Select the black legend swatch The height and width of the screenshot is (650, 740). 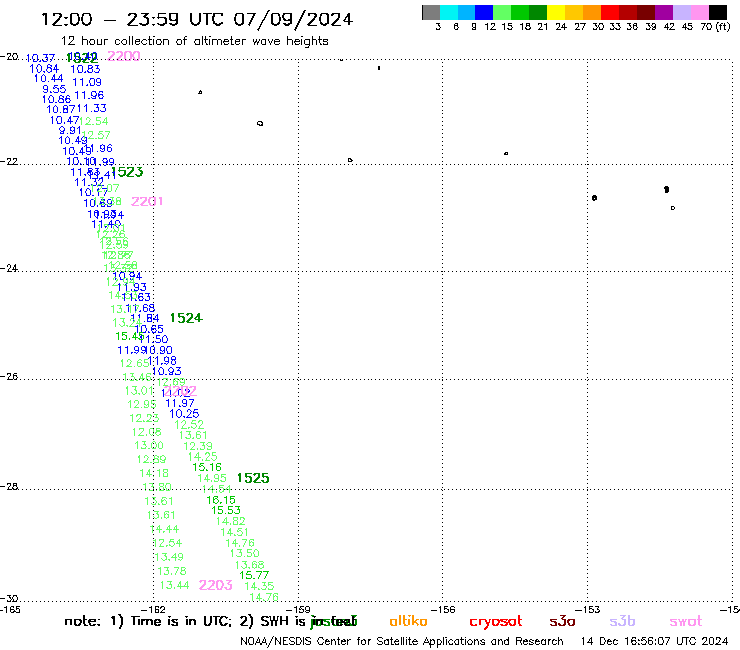click(718, 12)
